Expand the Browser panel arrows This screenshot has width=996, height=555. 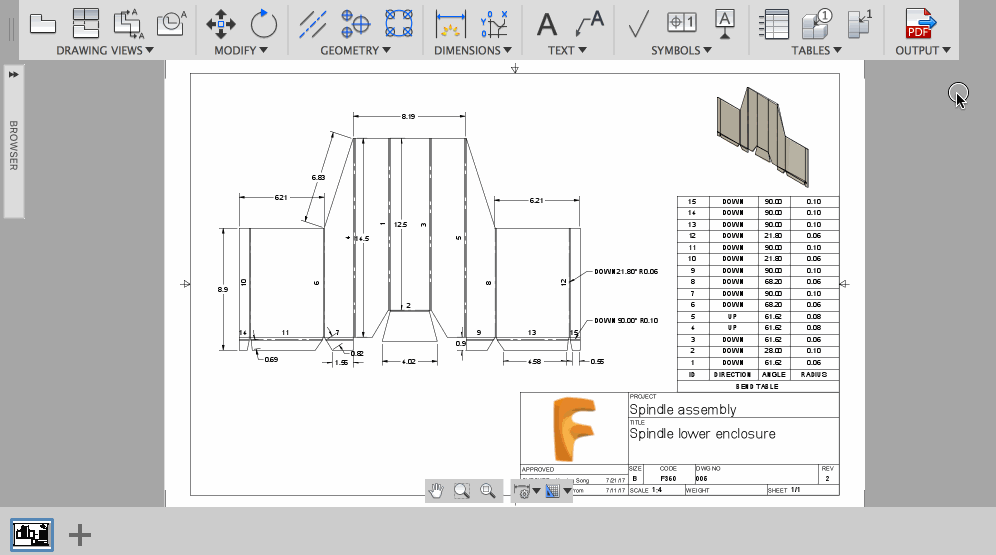coord(14,75)
